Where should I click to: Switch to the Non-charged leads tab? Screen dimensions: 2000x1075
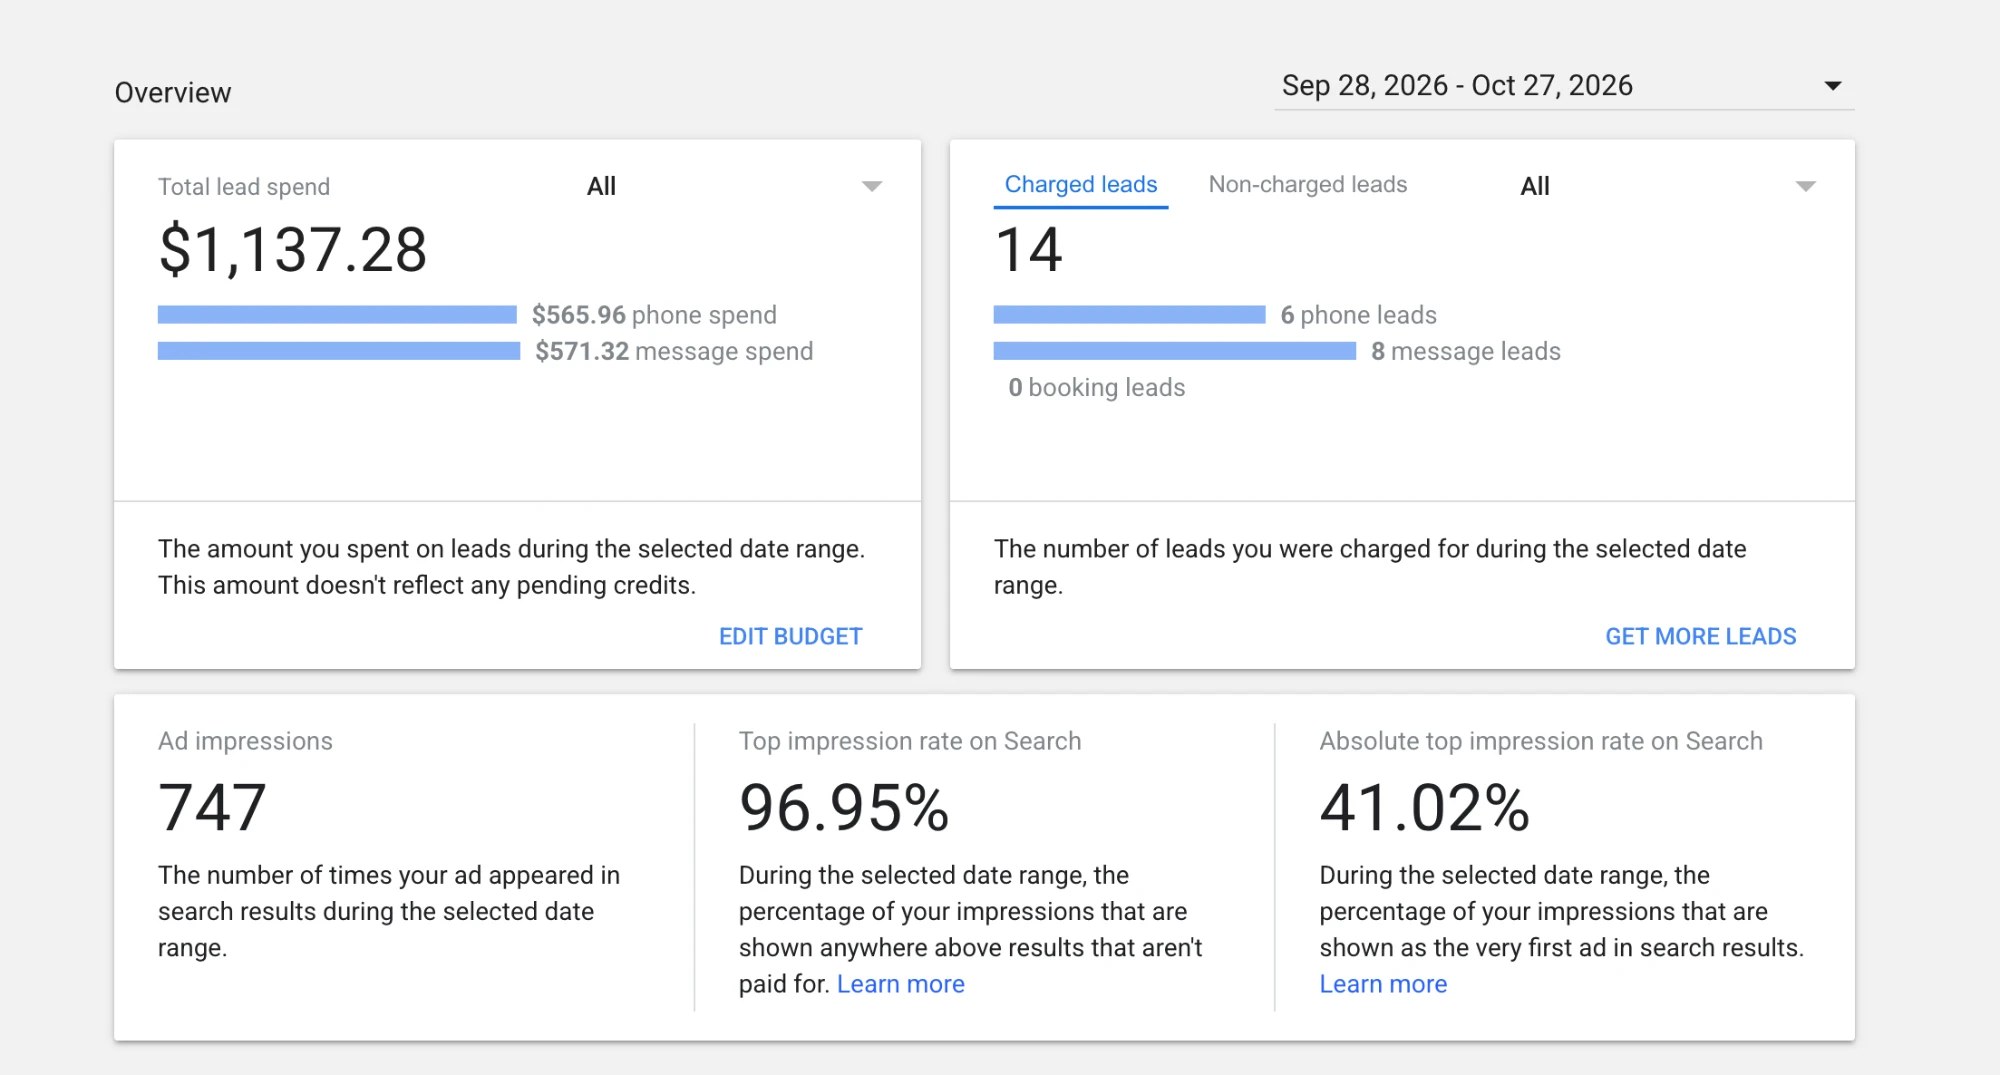coord(1308,185)
